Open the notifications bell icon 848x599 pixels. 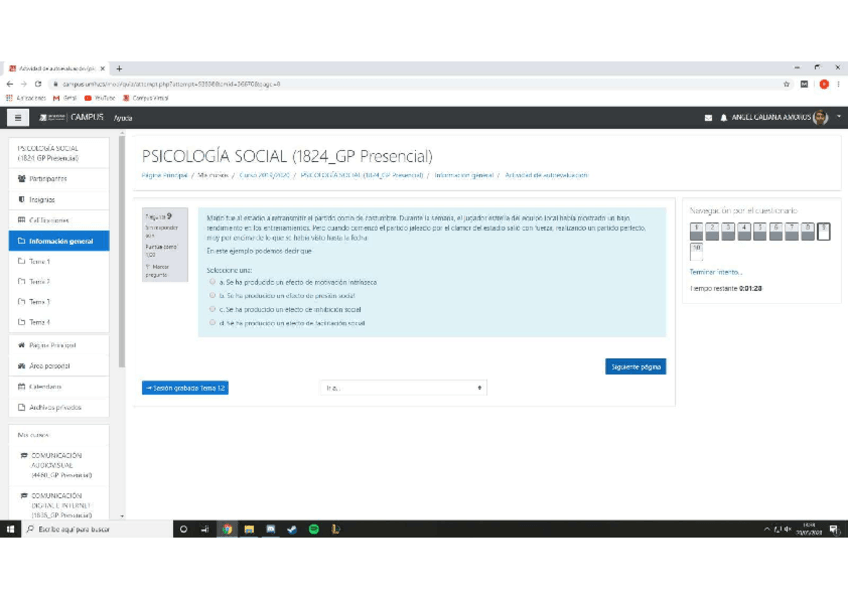(x=724, y=117)
